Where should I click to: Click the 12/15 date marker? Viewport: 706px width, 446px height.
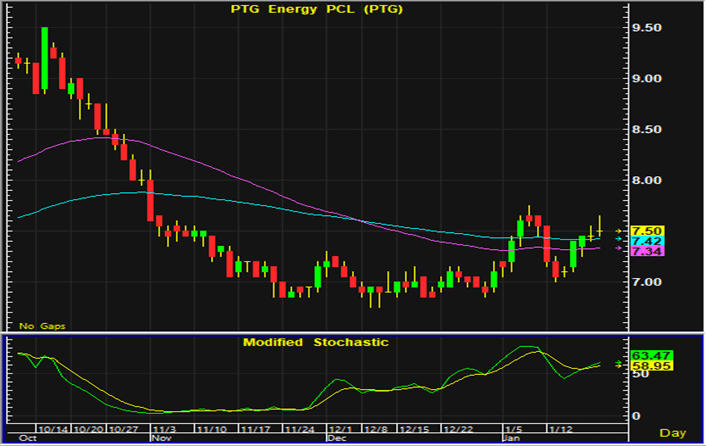point(415,429)
